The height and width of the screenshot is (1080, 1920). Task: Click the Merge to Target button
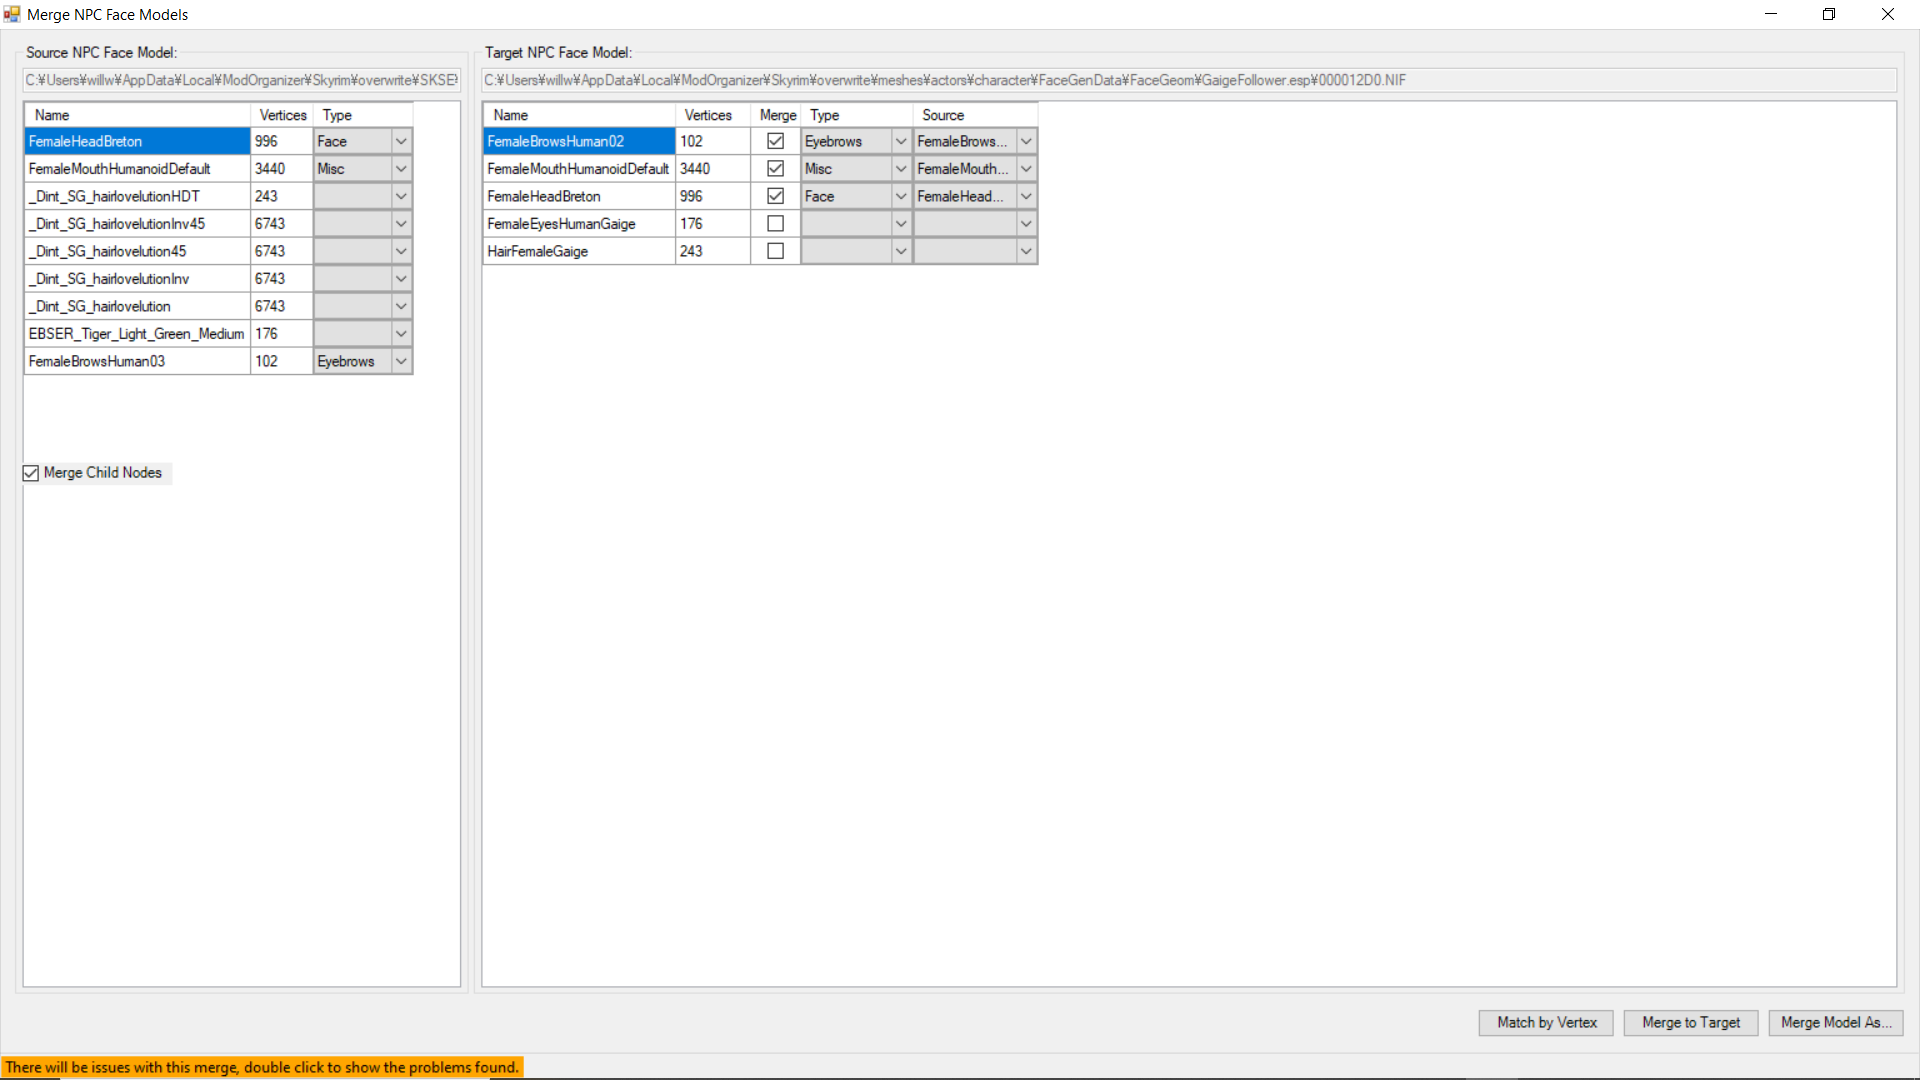(x=1690, y=1022)
